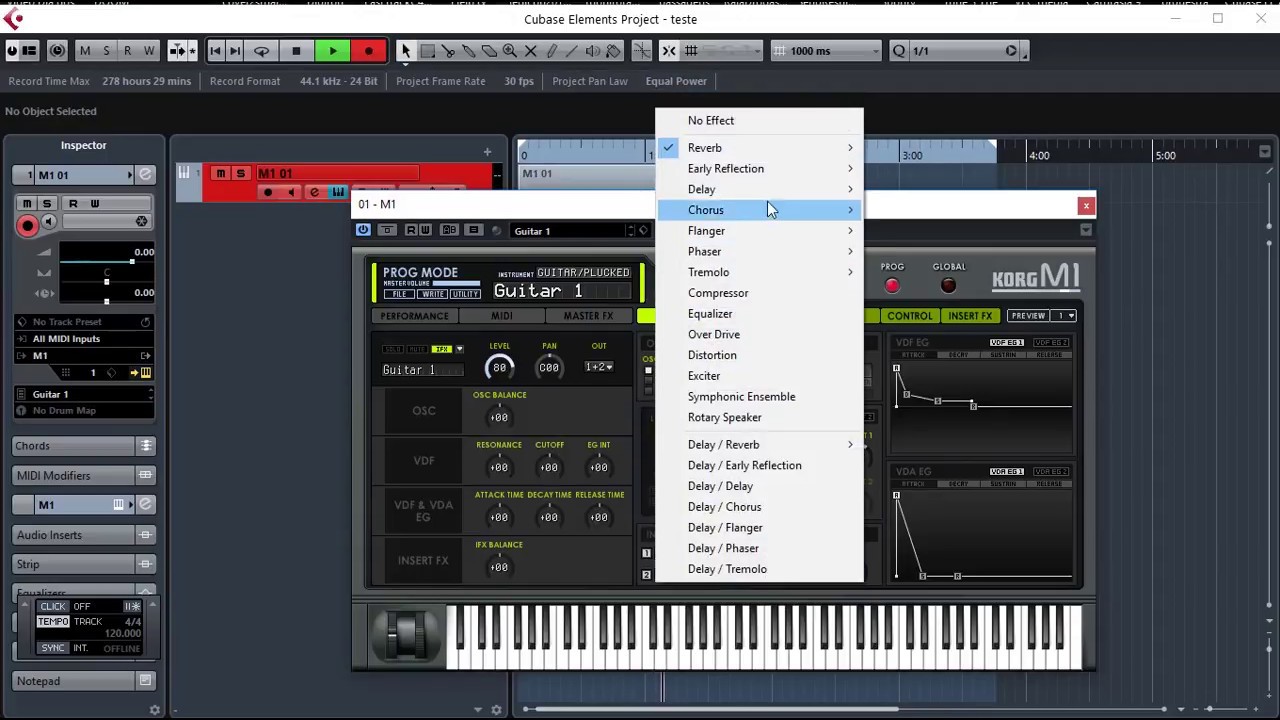Click the Inspector edit channel 'e' button

[x=145, y=175]
